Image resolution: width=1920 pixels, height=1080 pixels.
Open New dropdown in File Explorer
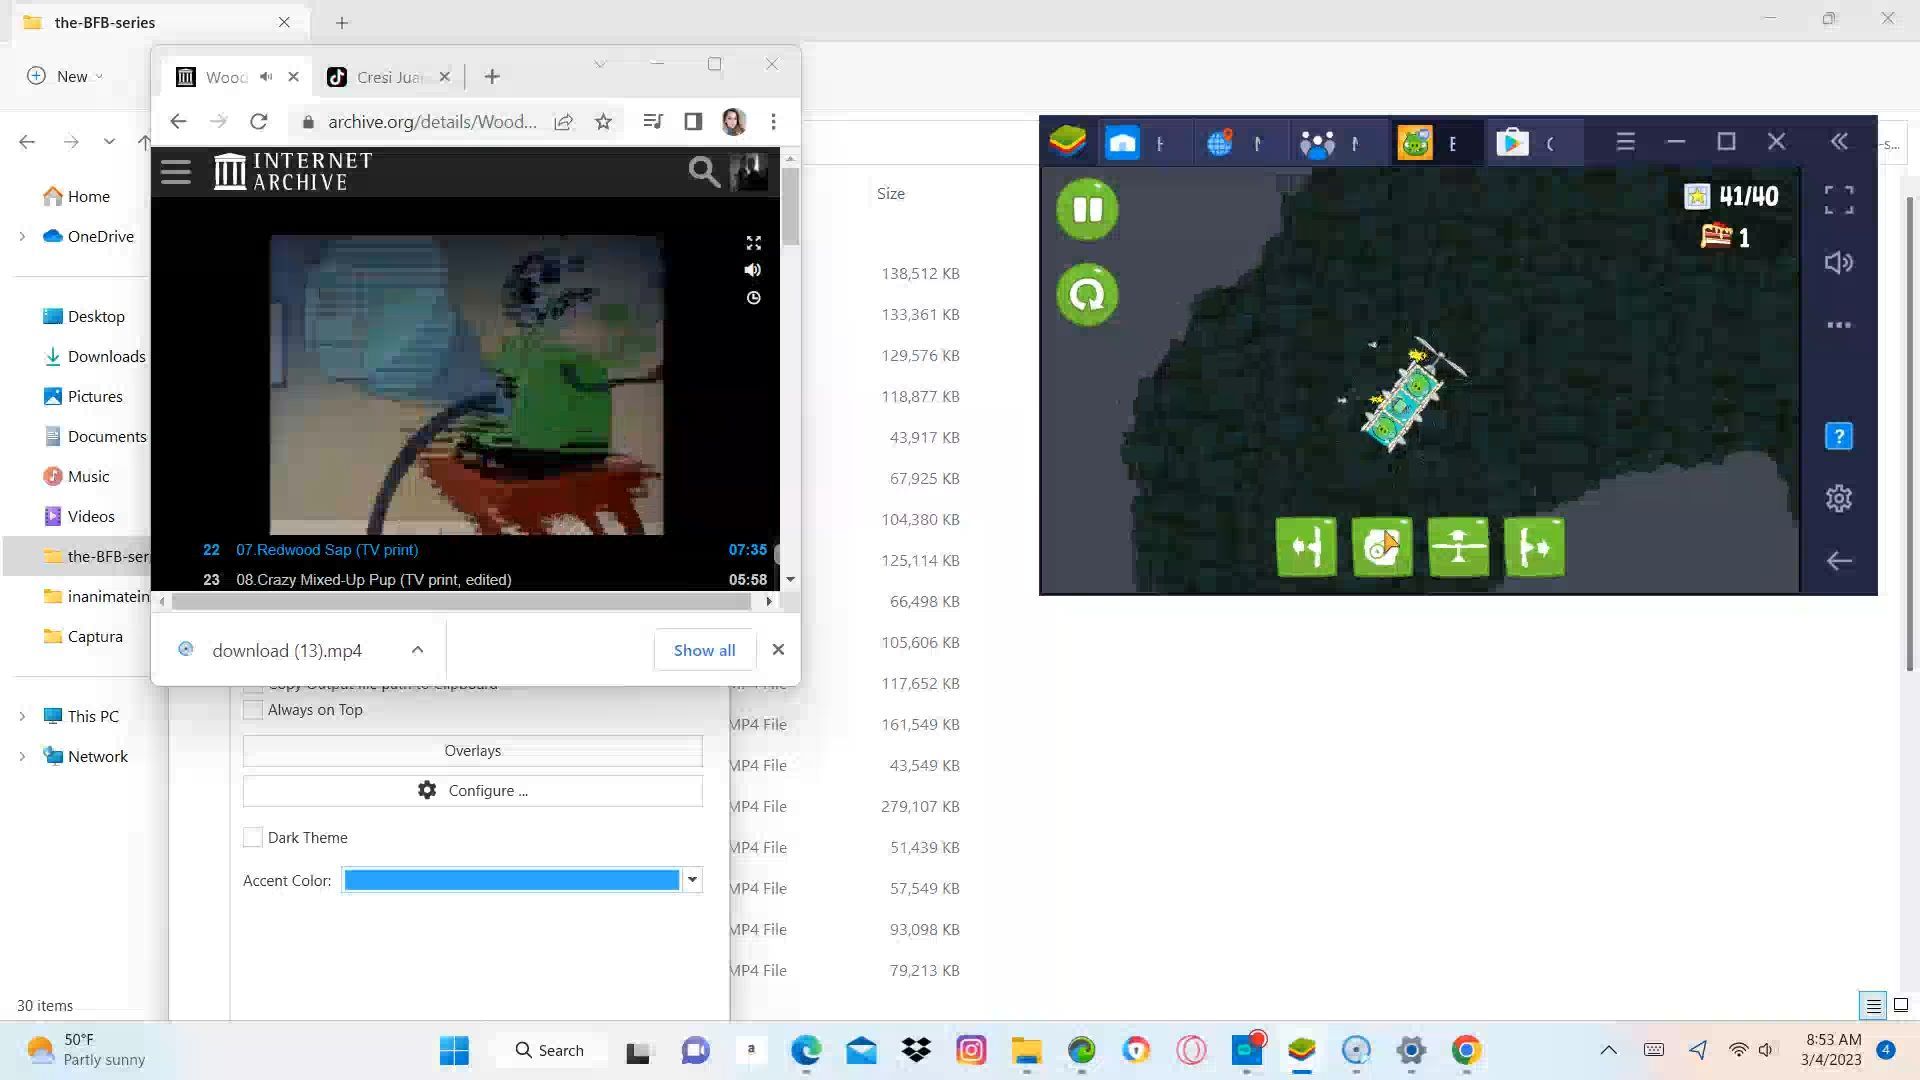point(65,76)
